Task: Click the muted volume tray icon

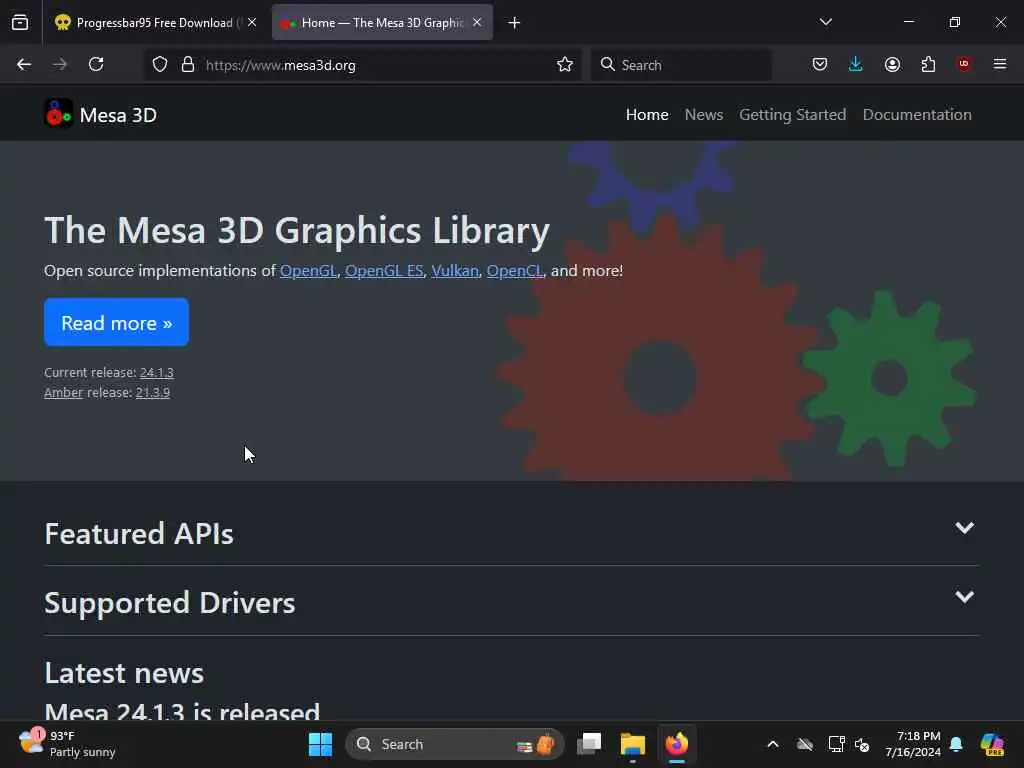Action: pos(862,744)
